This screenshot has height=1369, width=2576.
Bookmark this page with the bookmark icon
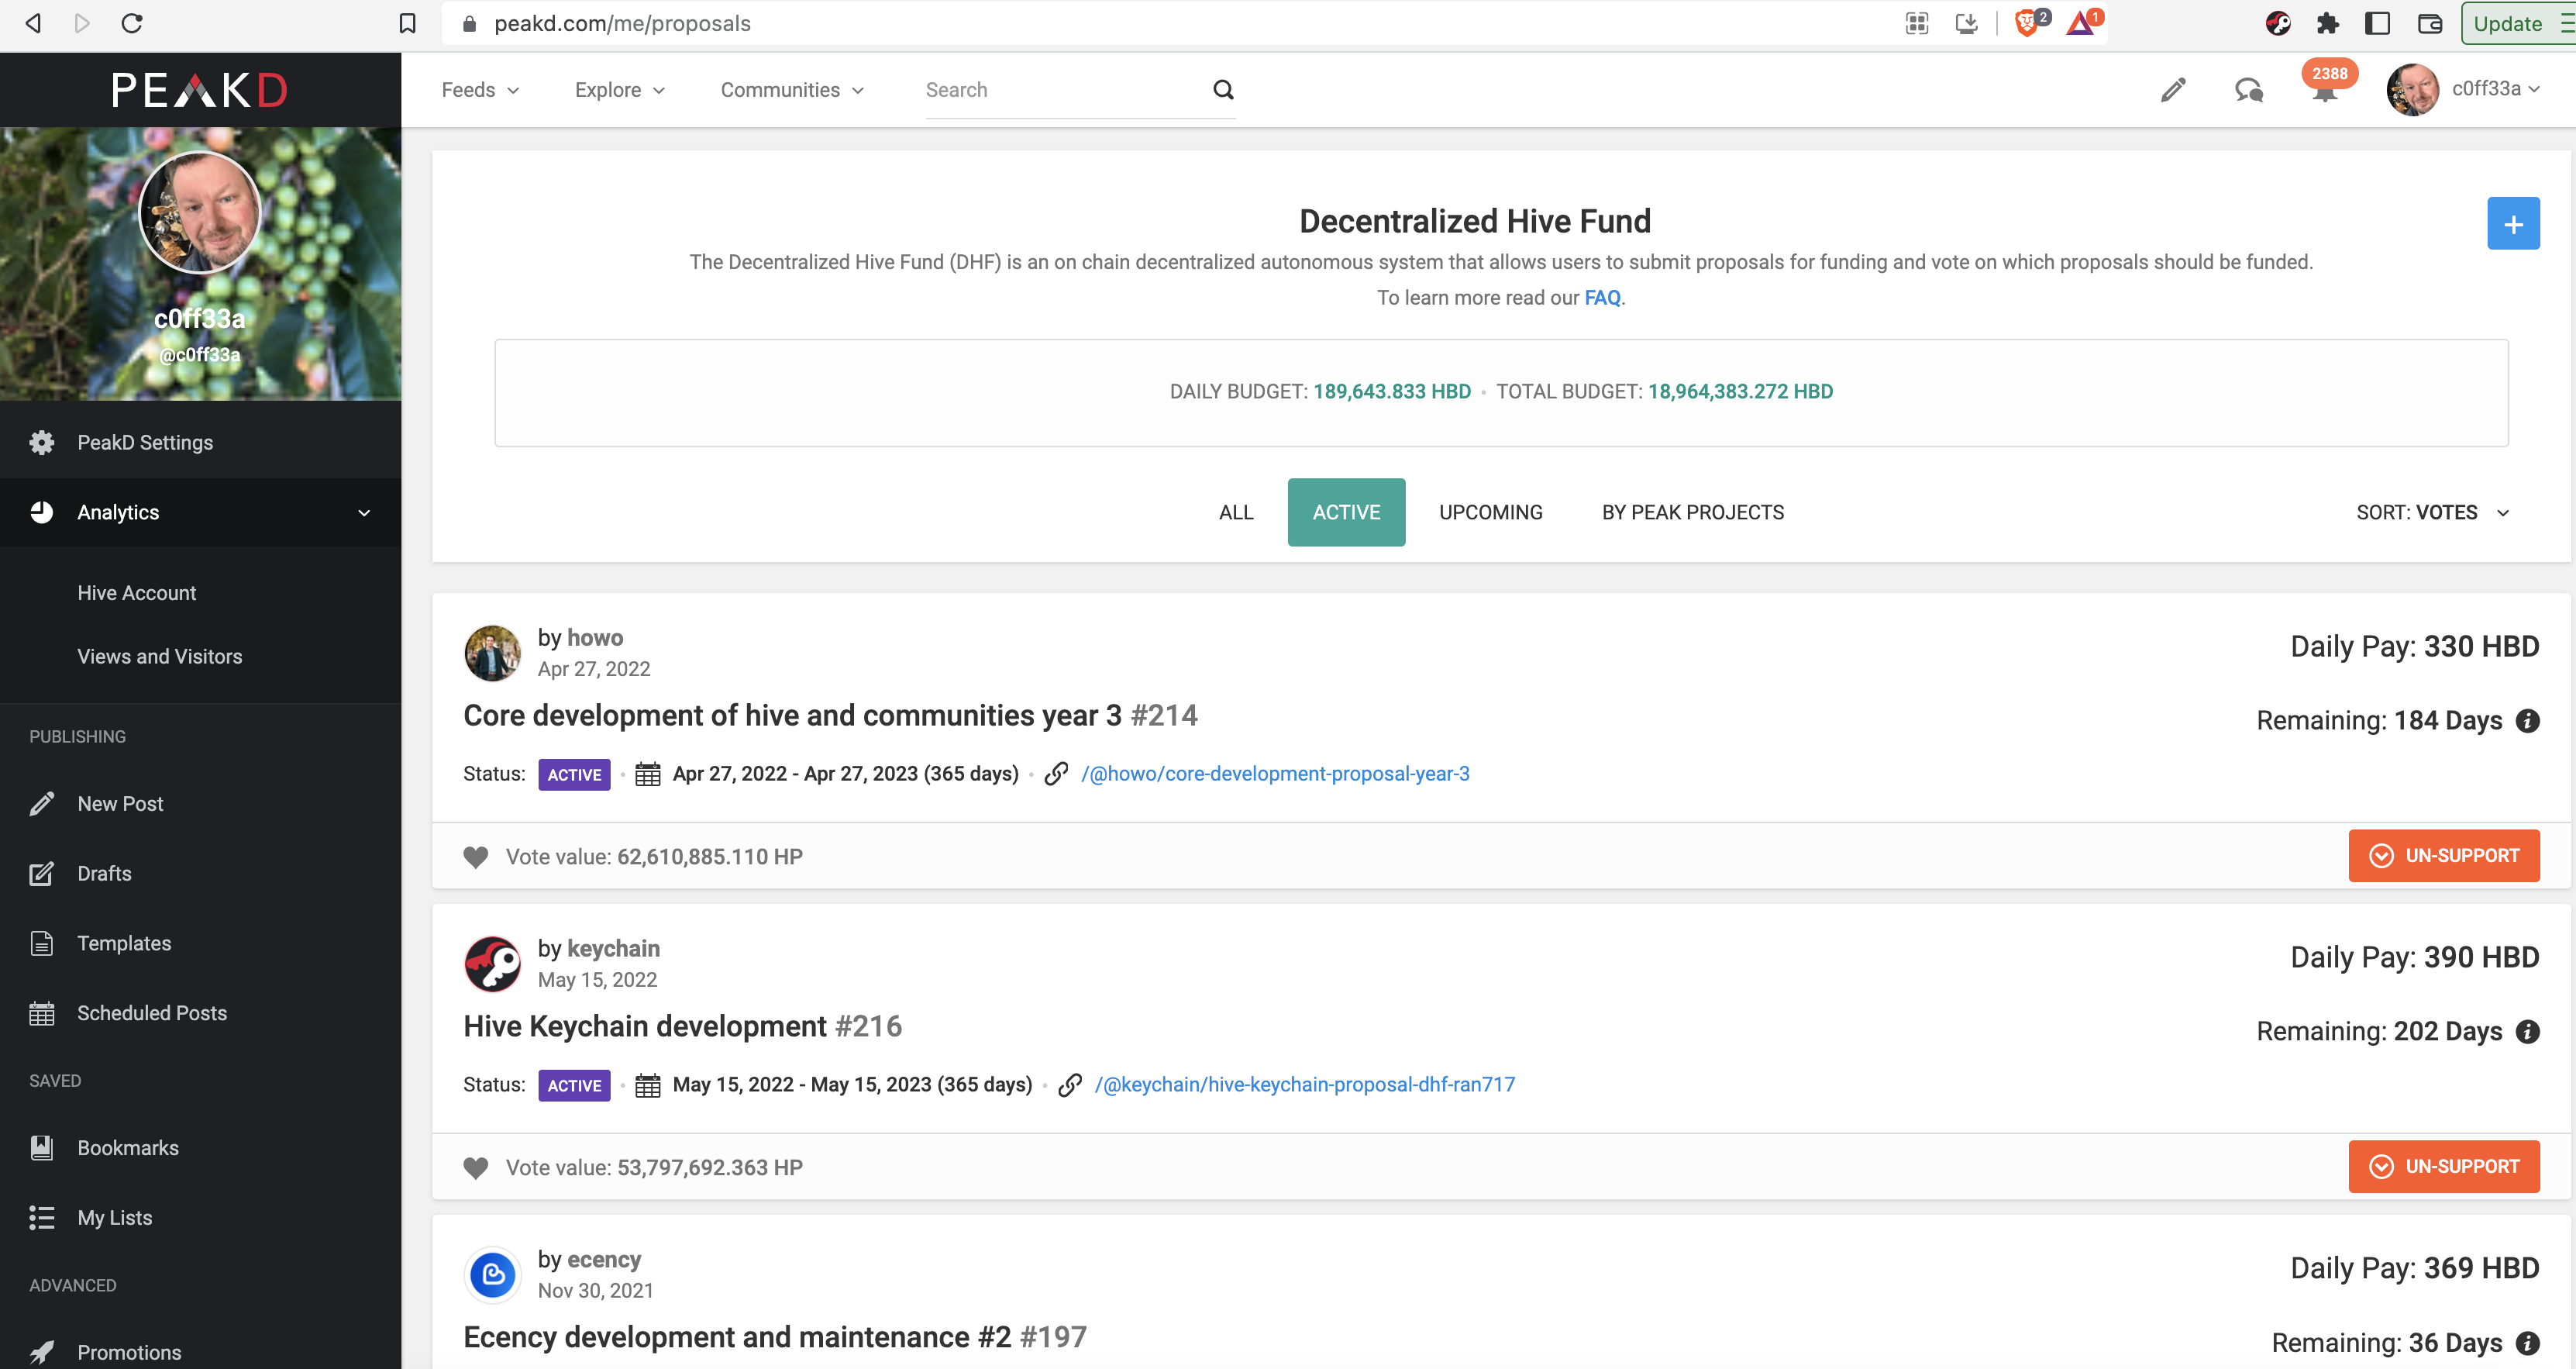pyautogui.click(x=407, y=23)
